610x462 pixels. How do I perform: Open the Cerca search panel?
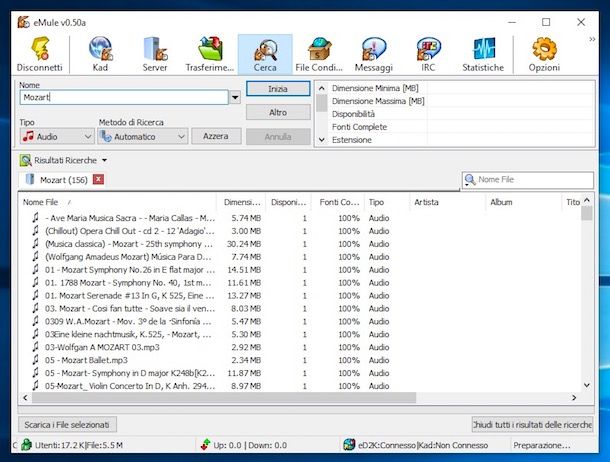click(x=265, y=54)
